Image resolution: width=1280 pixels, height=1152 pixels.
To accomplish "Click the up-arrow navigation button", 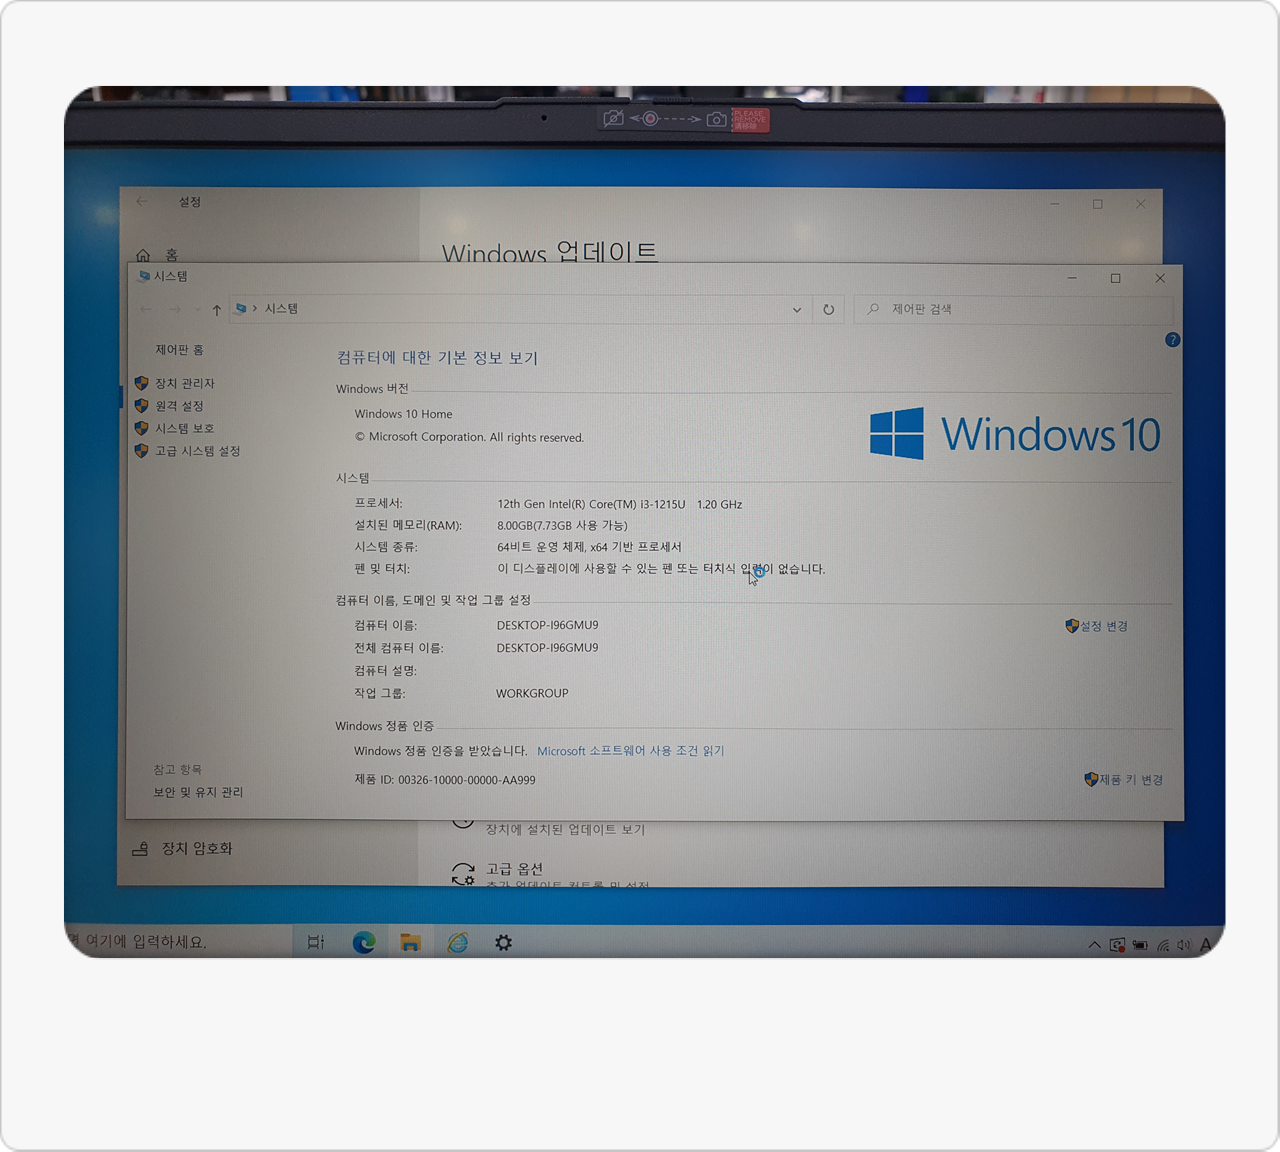I will pos(216,310).
